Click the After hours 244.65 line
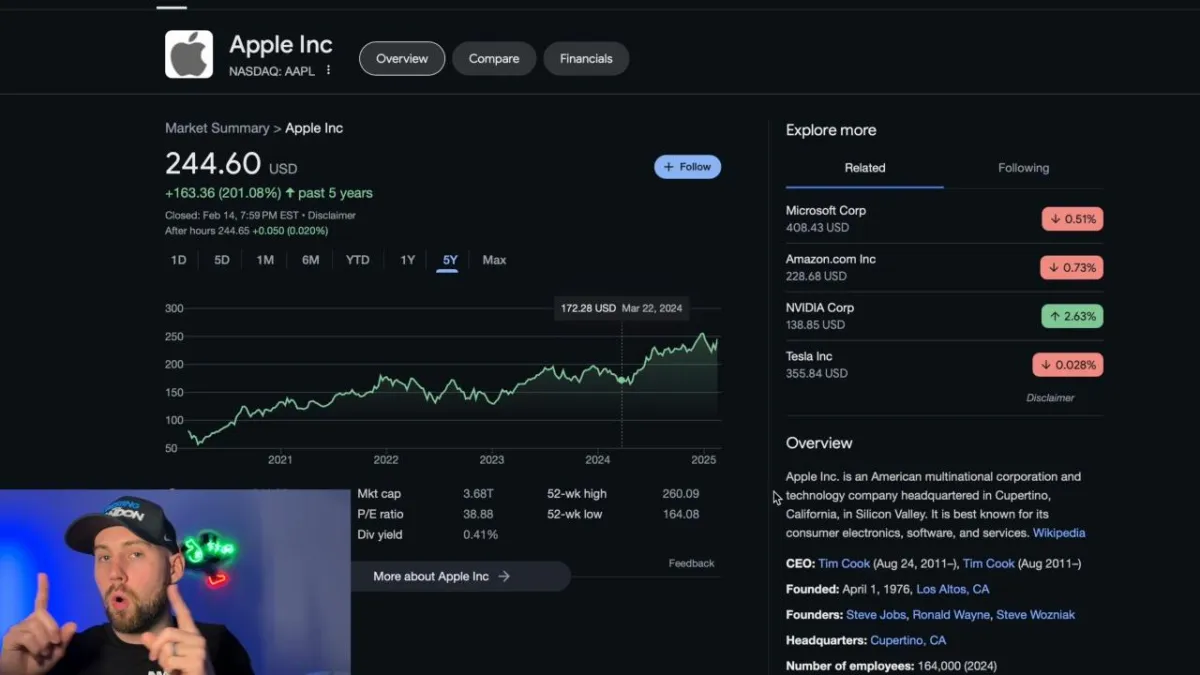This screenshot has width=1200, height=675. (x=247, y=231)
